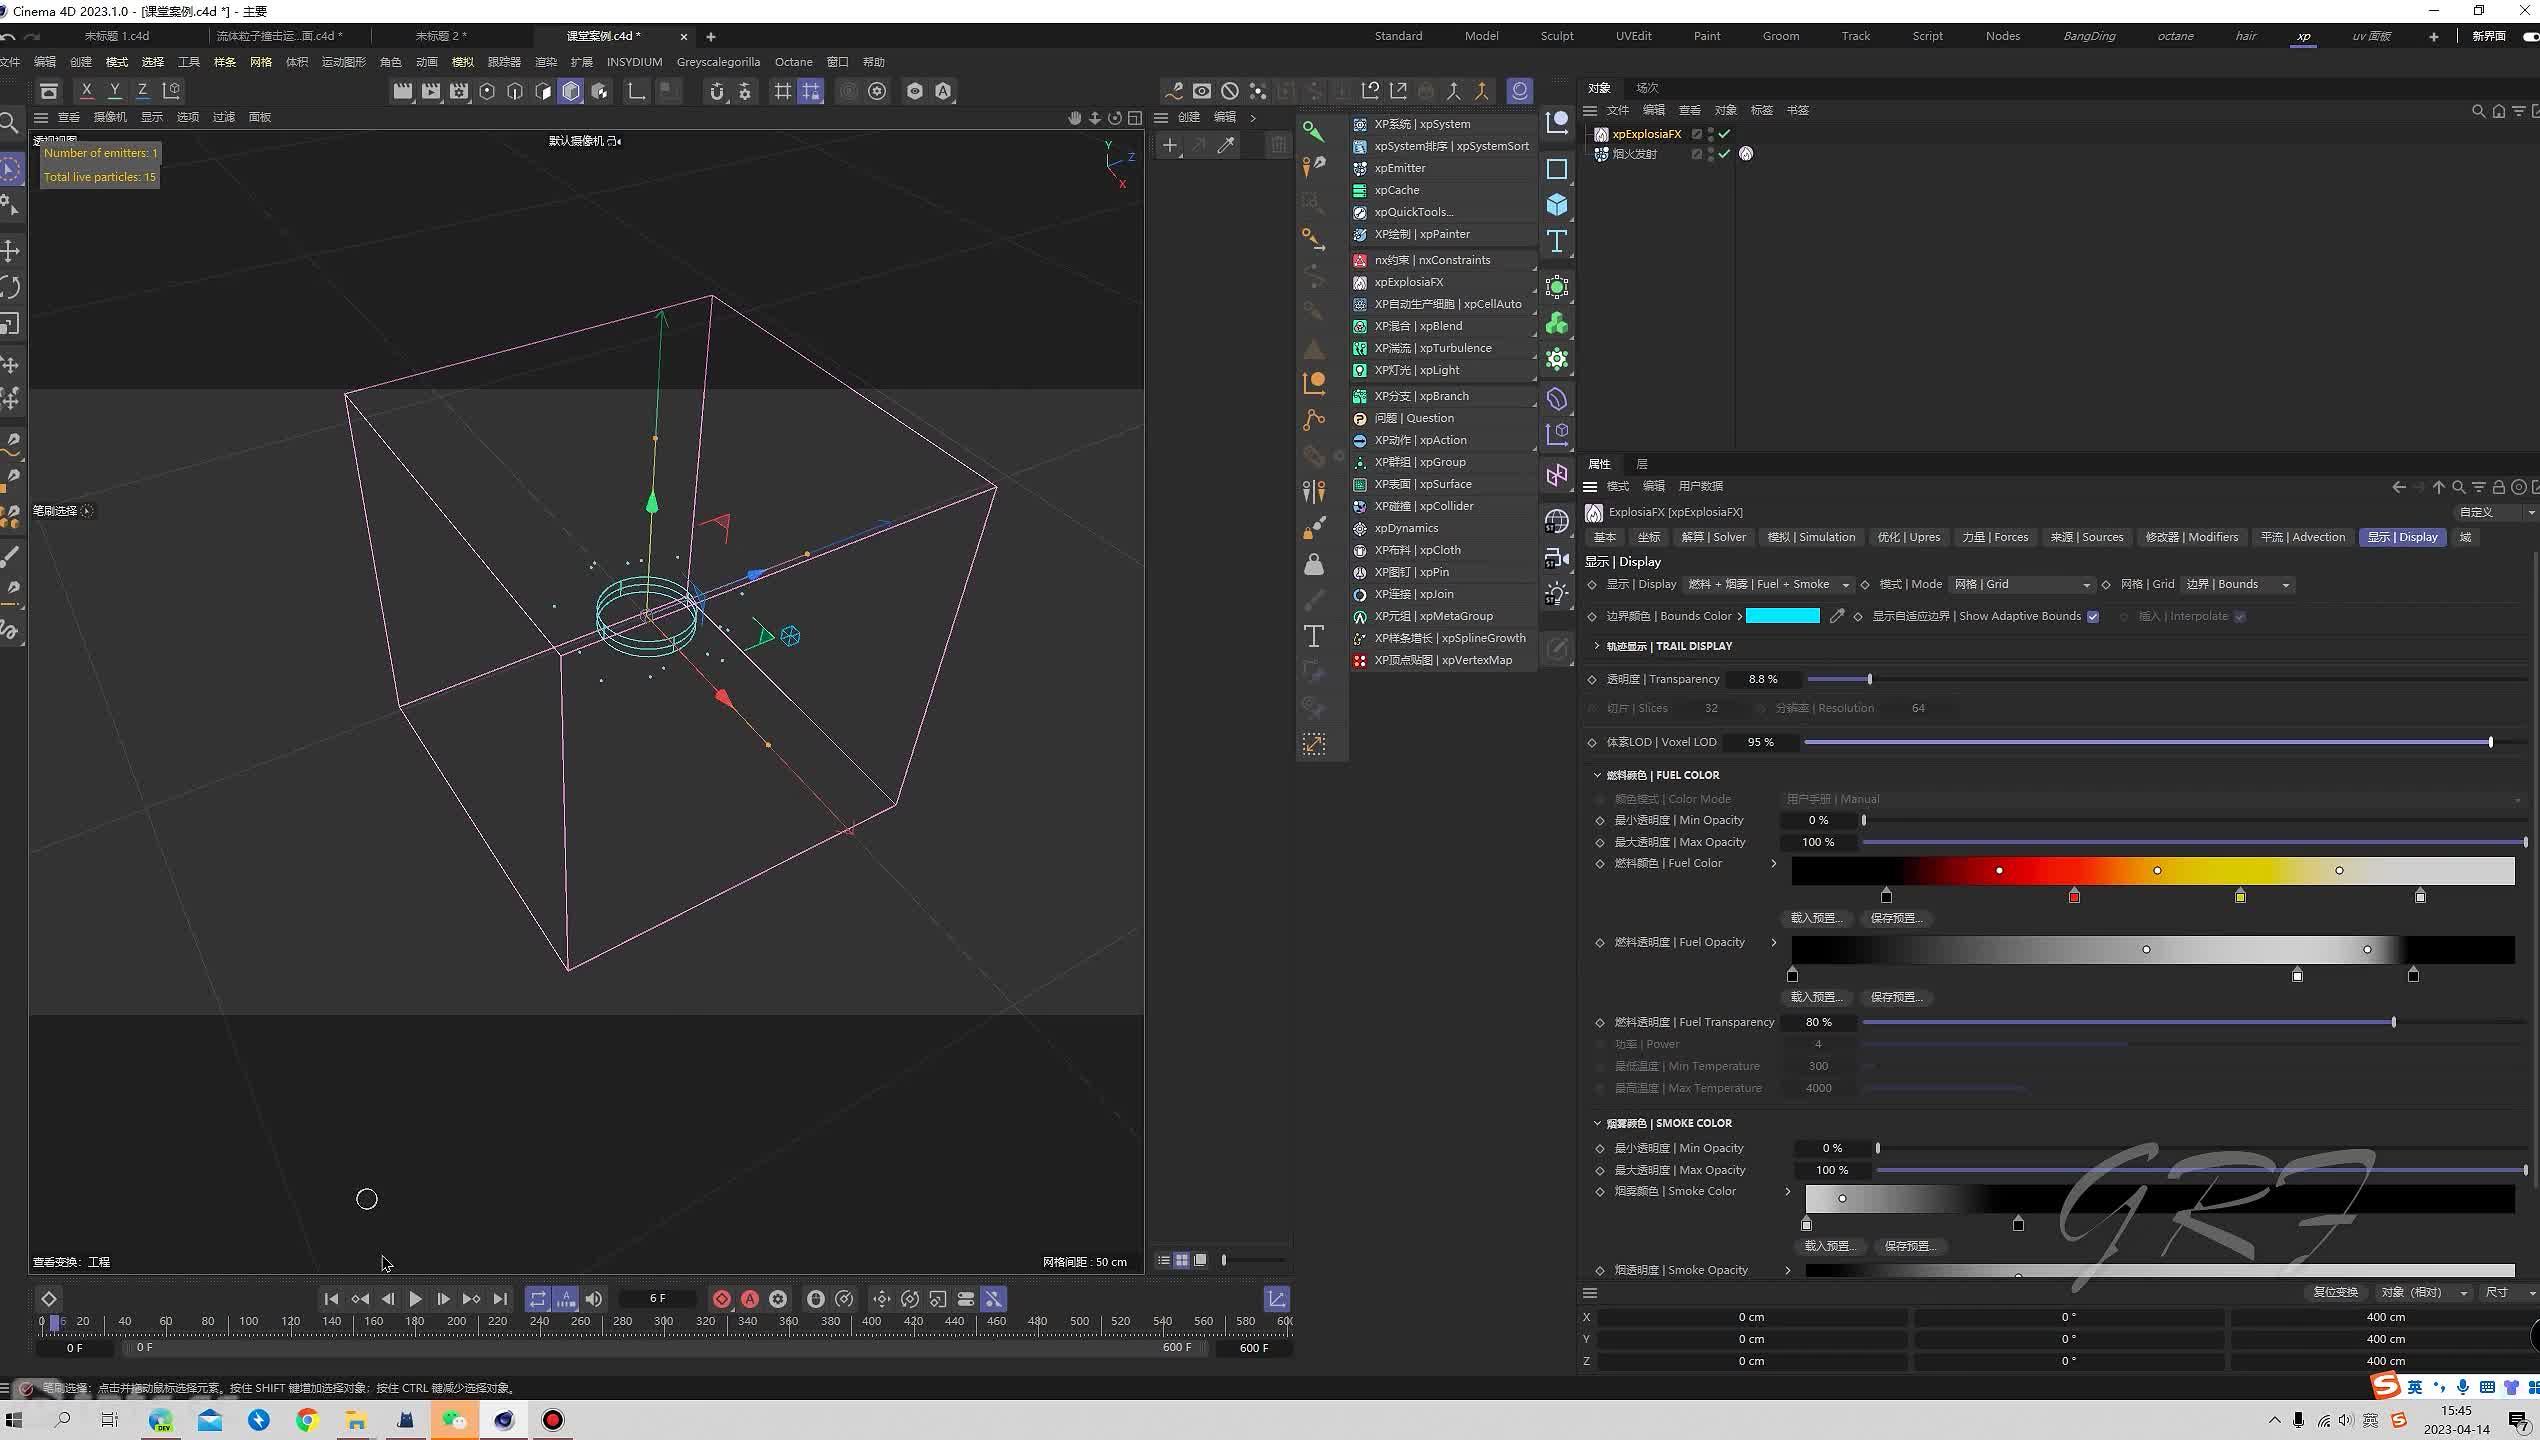Viewport: 2540px width, 1440px height.
Task: Toggle keyframe diamond for Voxel LOD
Action: point(1592,743)
